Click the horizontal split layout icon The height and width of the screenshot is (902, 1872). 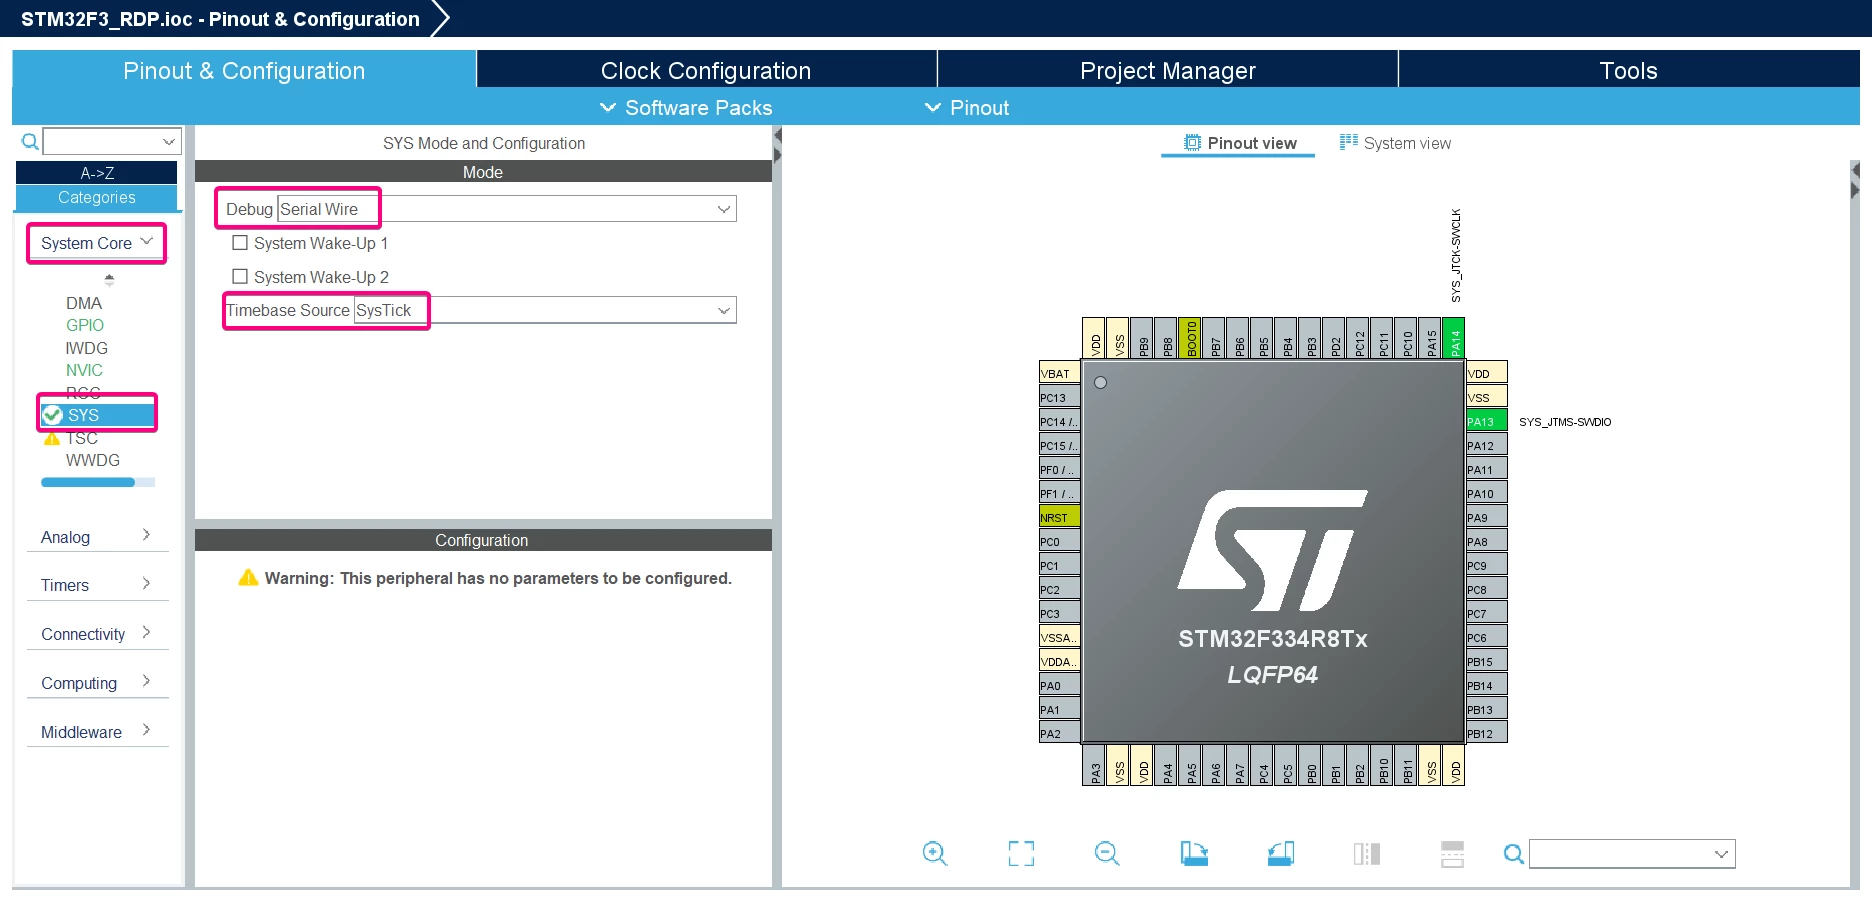pyautogui.click(x=1452, y=853)
